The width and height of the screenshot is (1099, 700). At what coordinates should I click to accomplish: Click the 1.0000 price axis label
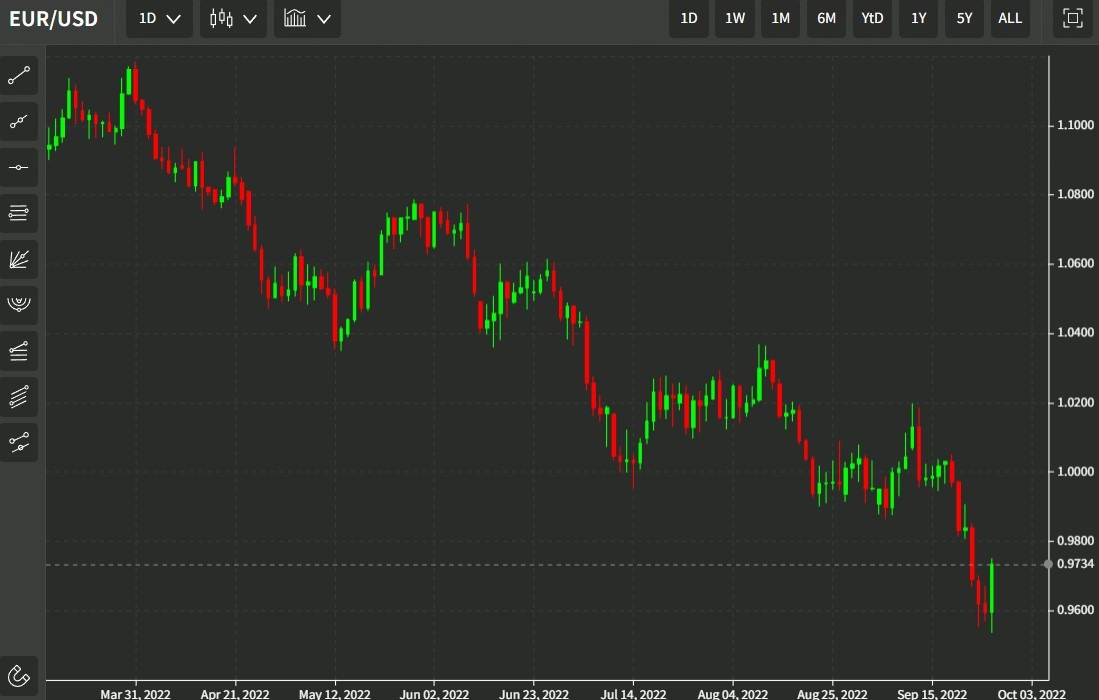tap(1075, 472)
